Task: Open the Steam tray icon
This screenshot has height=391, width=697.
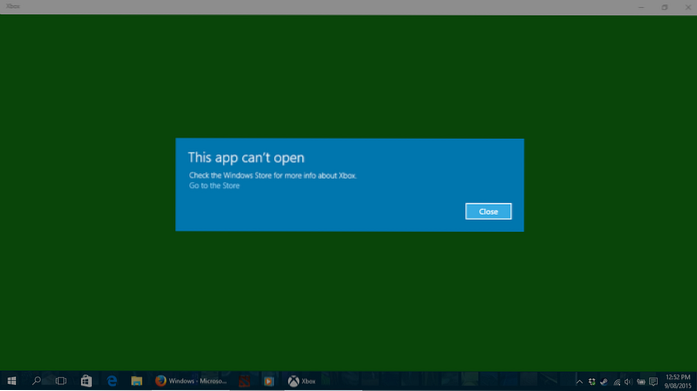Action: [x=604, y=382]
